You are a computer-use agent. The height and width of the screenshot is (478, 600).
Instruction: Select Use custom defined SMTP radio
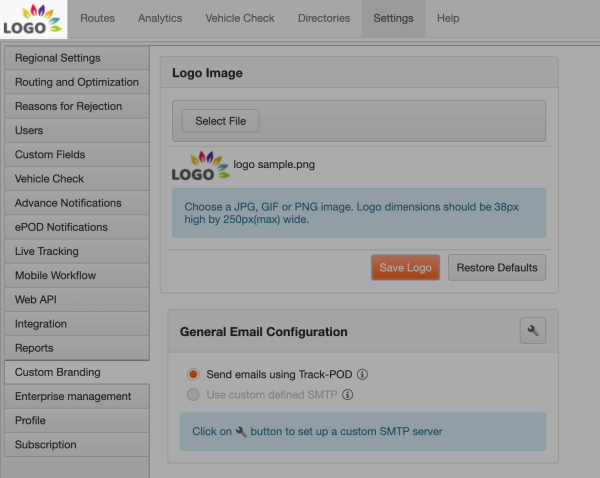(193, 394)
